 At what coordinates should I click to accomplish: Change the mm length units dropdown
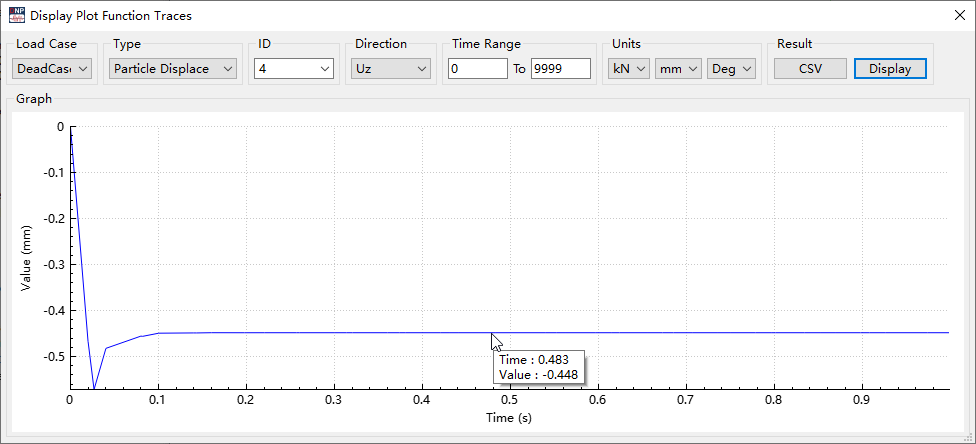[678, 69]
